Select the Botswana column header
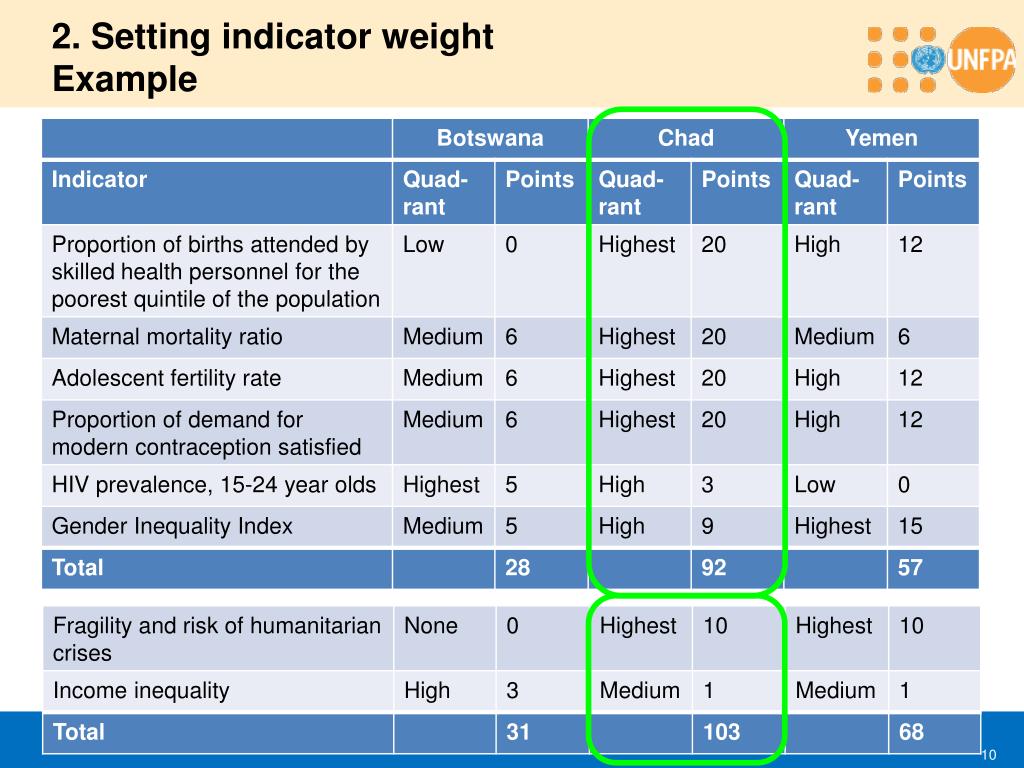This screenshot has height=768, width=1024. [x=490, y=138]
